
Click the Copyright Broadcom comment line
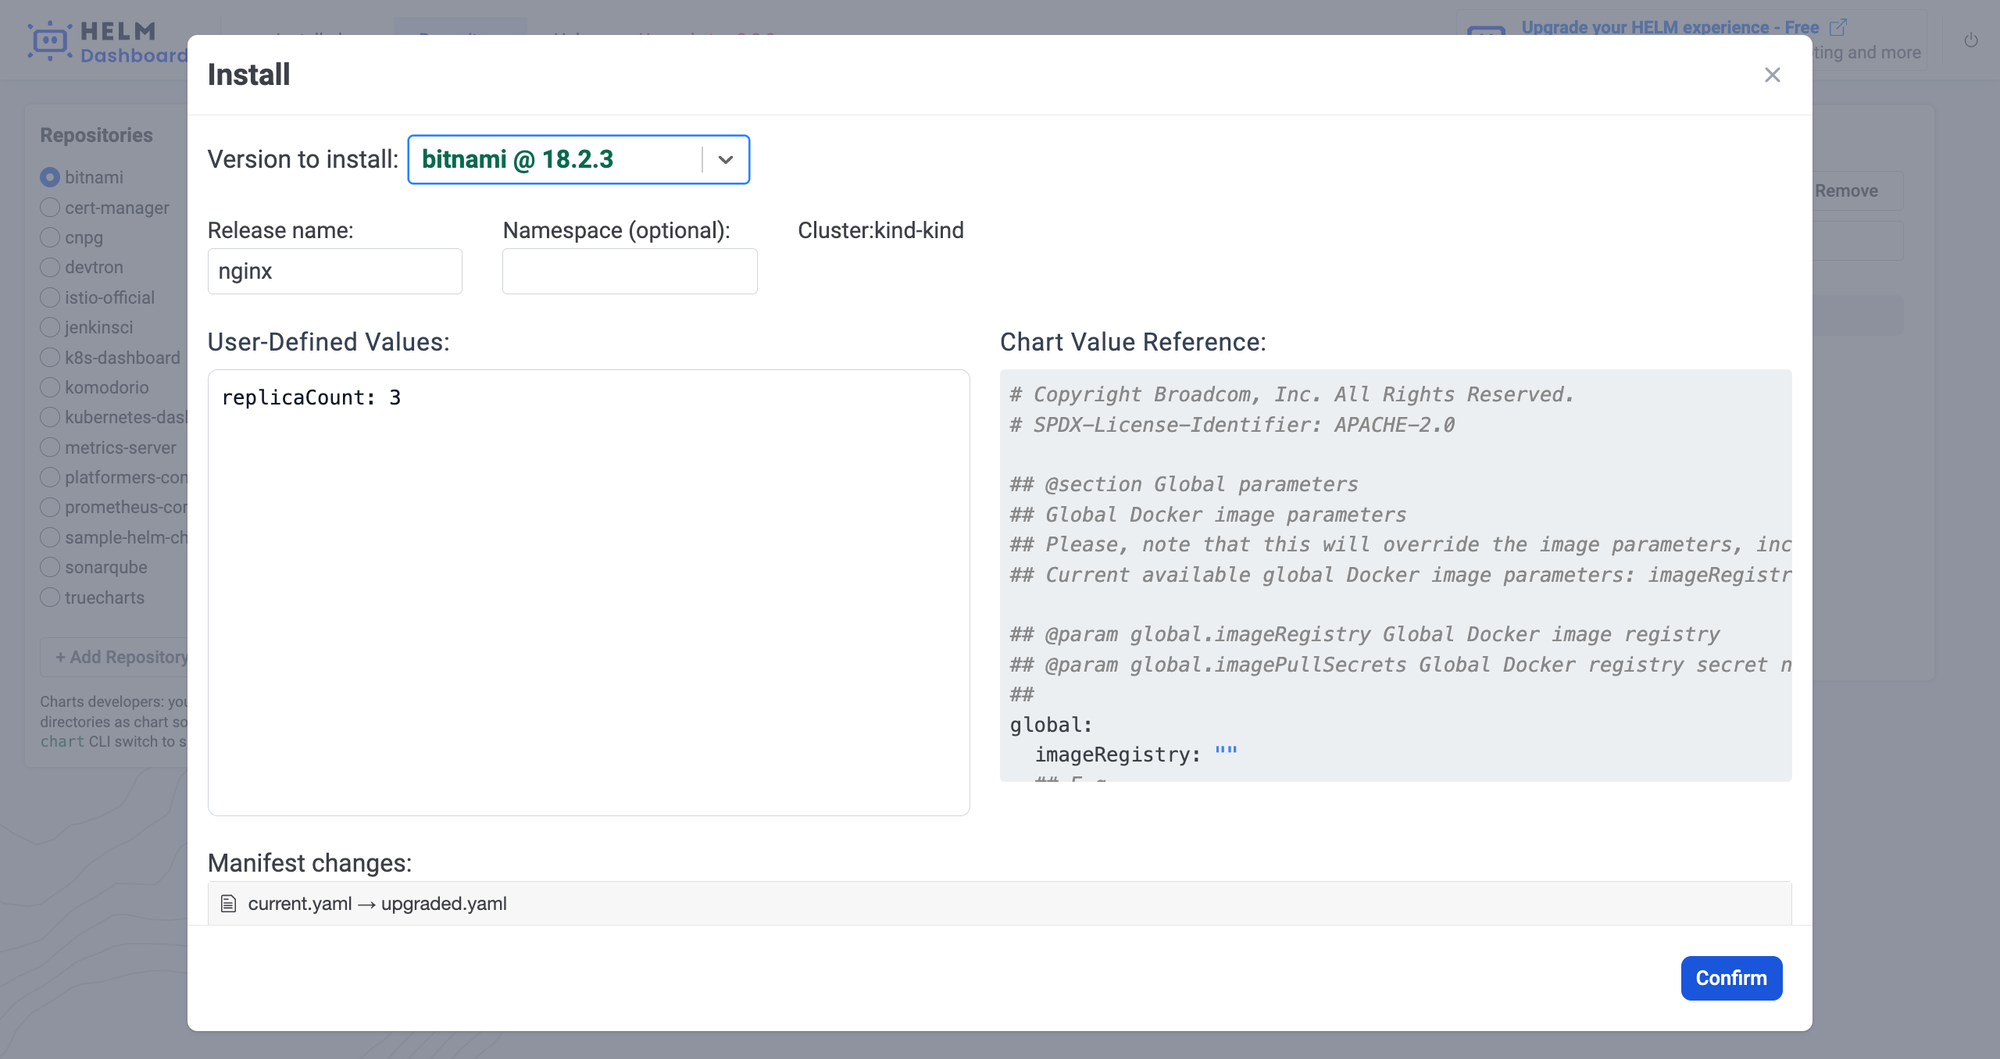(x=1292, y=395)
